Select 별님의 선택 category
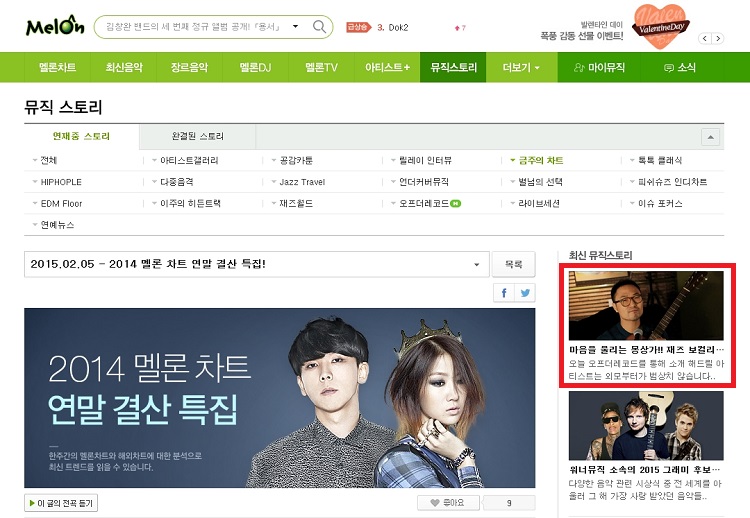The image size is (750, 518). [540, 182]
